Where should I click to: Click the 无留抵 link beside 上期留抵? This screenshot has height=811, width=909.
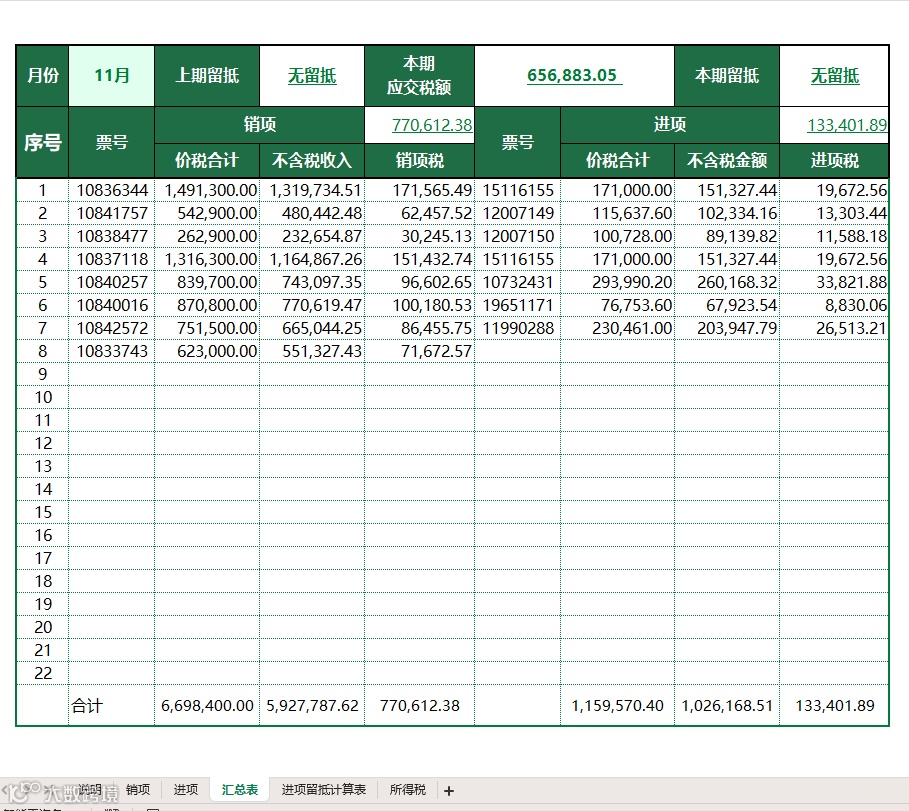tap(312, 75)
